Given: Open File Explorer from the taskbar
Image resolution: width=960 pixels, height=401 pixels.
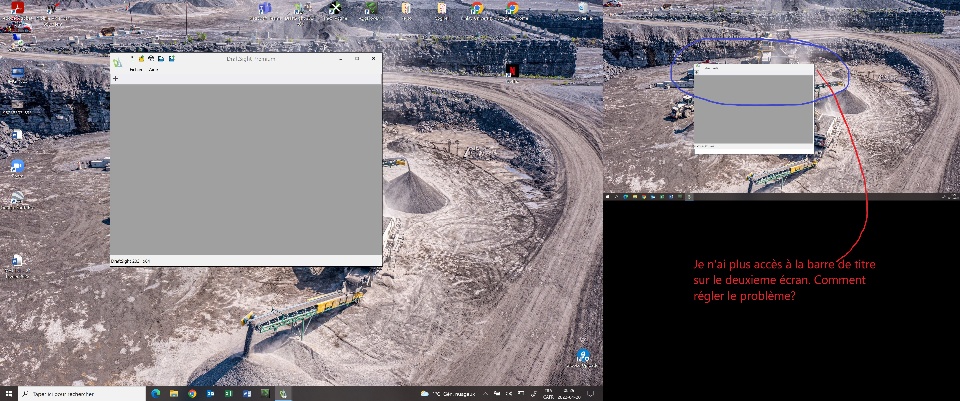Looking at the screenshot, I should point(174,394).
